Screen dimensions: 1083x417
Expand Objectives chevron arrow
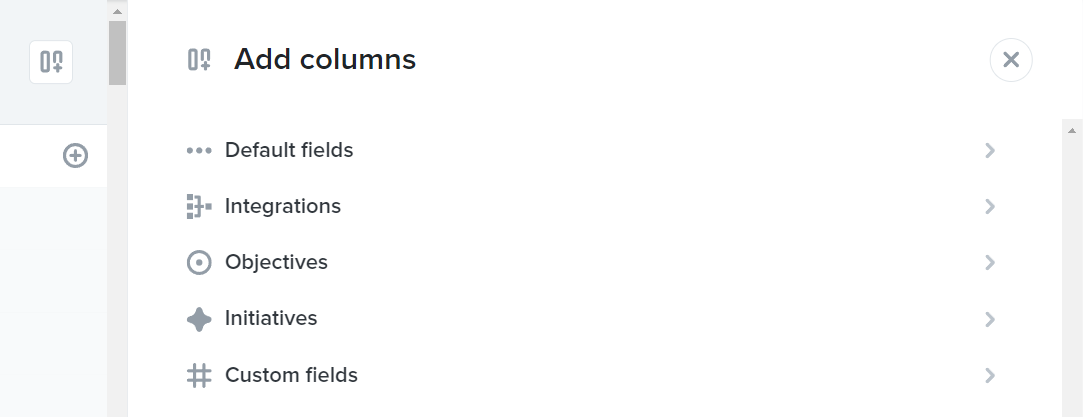990,262
